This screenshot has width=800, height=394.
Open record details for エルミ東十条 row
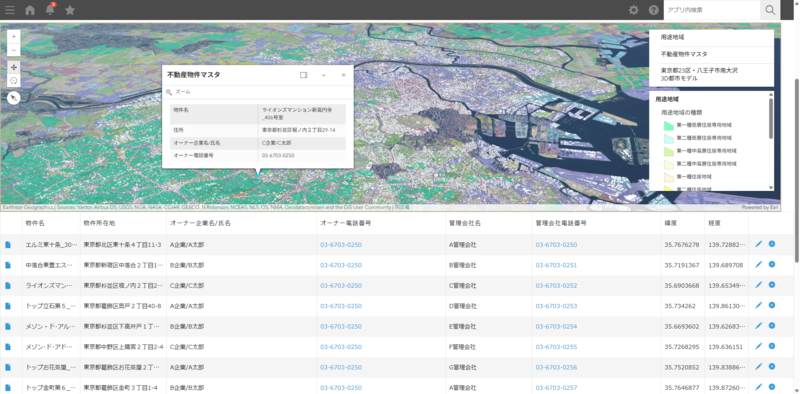8,245
